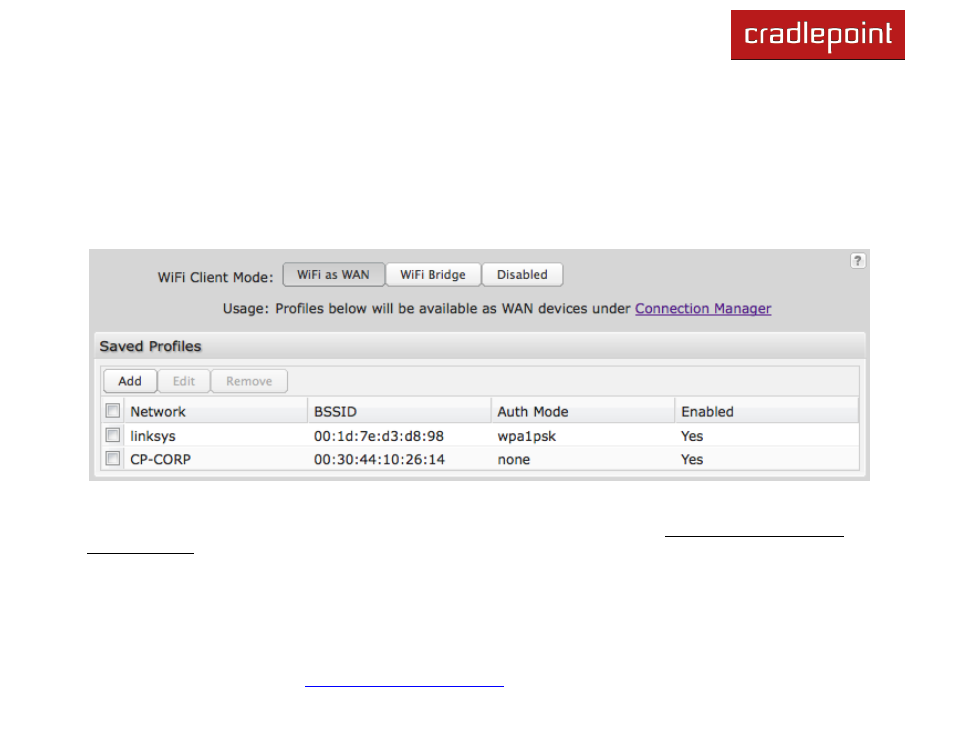
Task: Click the Edit profile button
Action: (x=184, y=381)
